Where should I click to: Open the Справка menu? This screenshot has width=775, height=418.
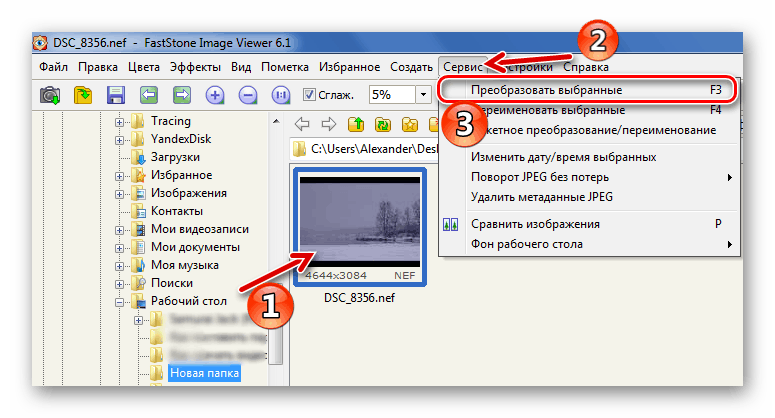(x=586, y=67)
